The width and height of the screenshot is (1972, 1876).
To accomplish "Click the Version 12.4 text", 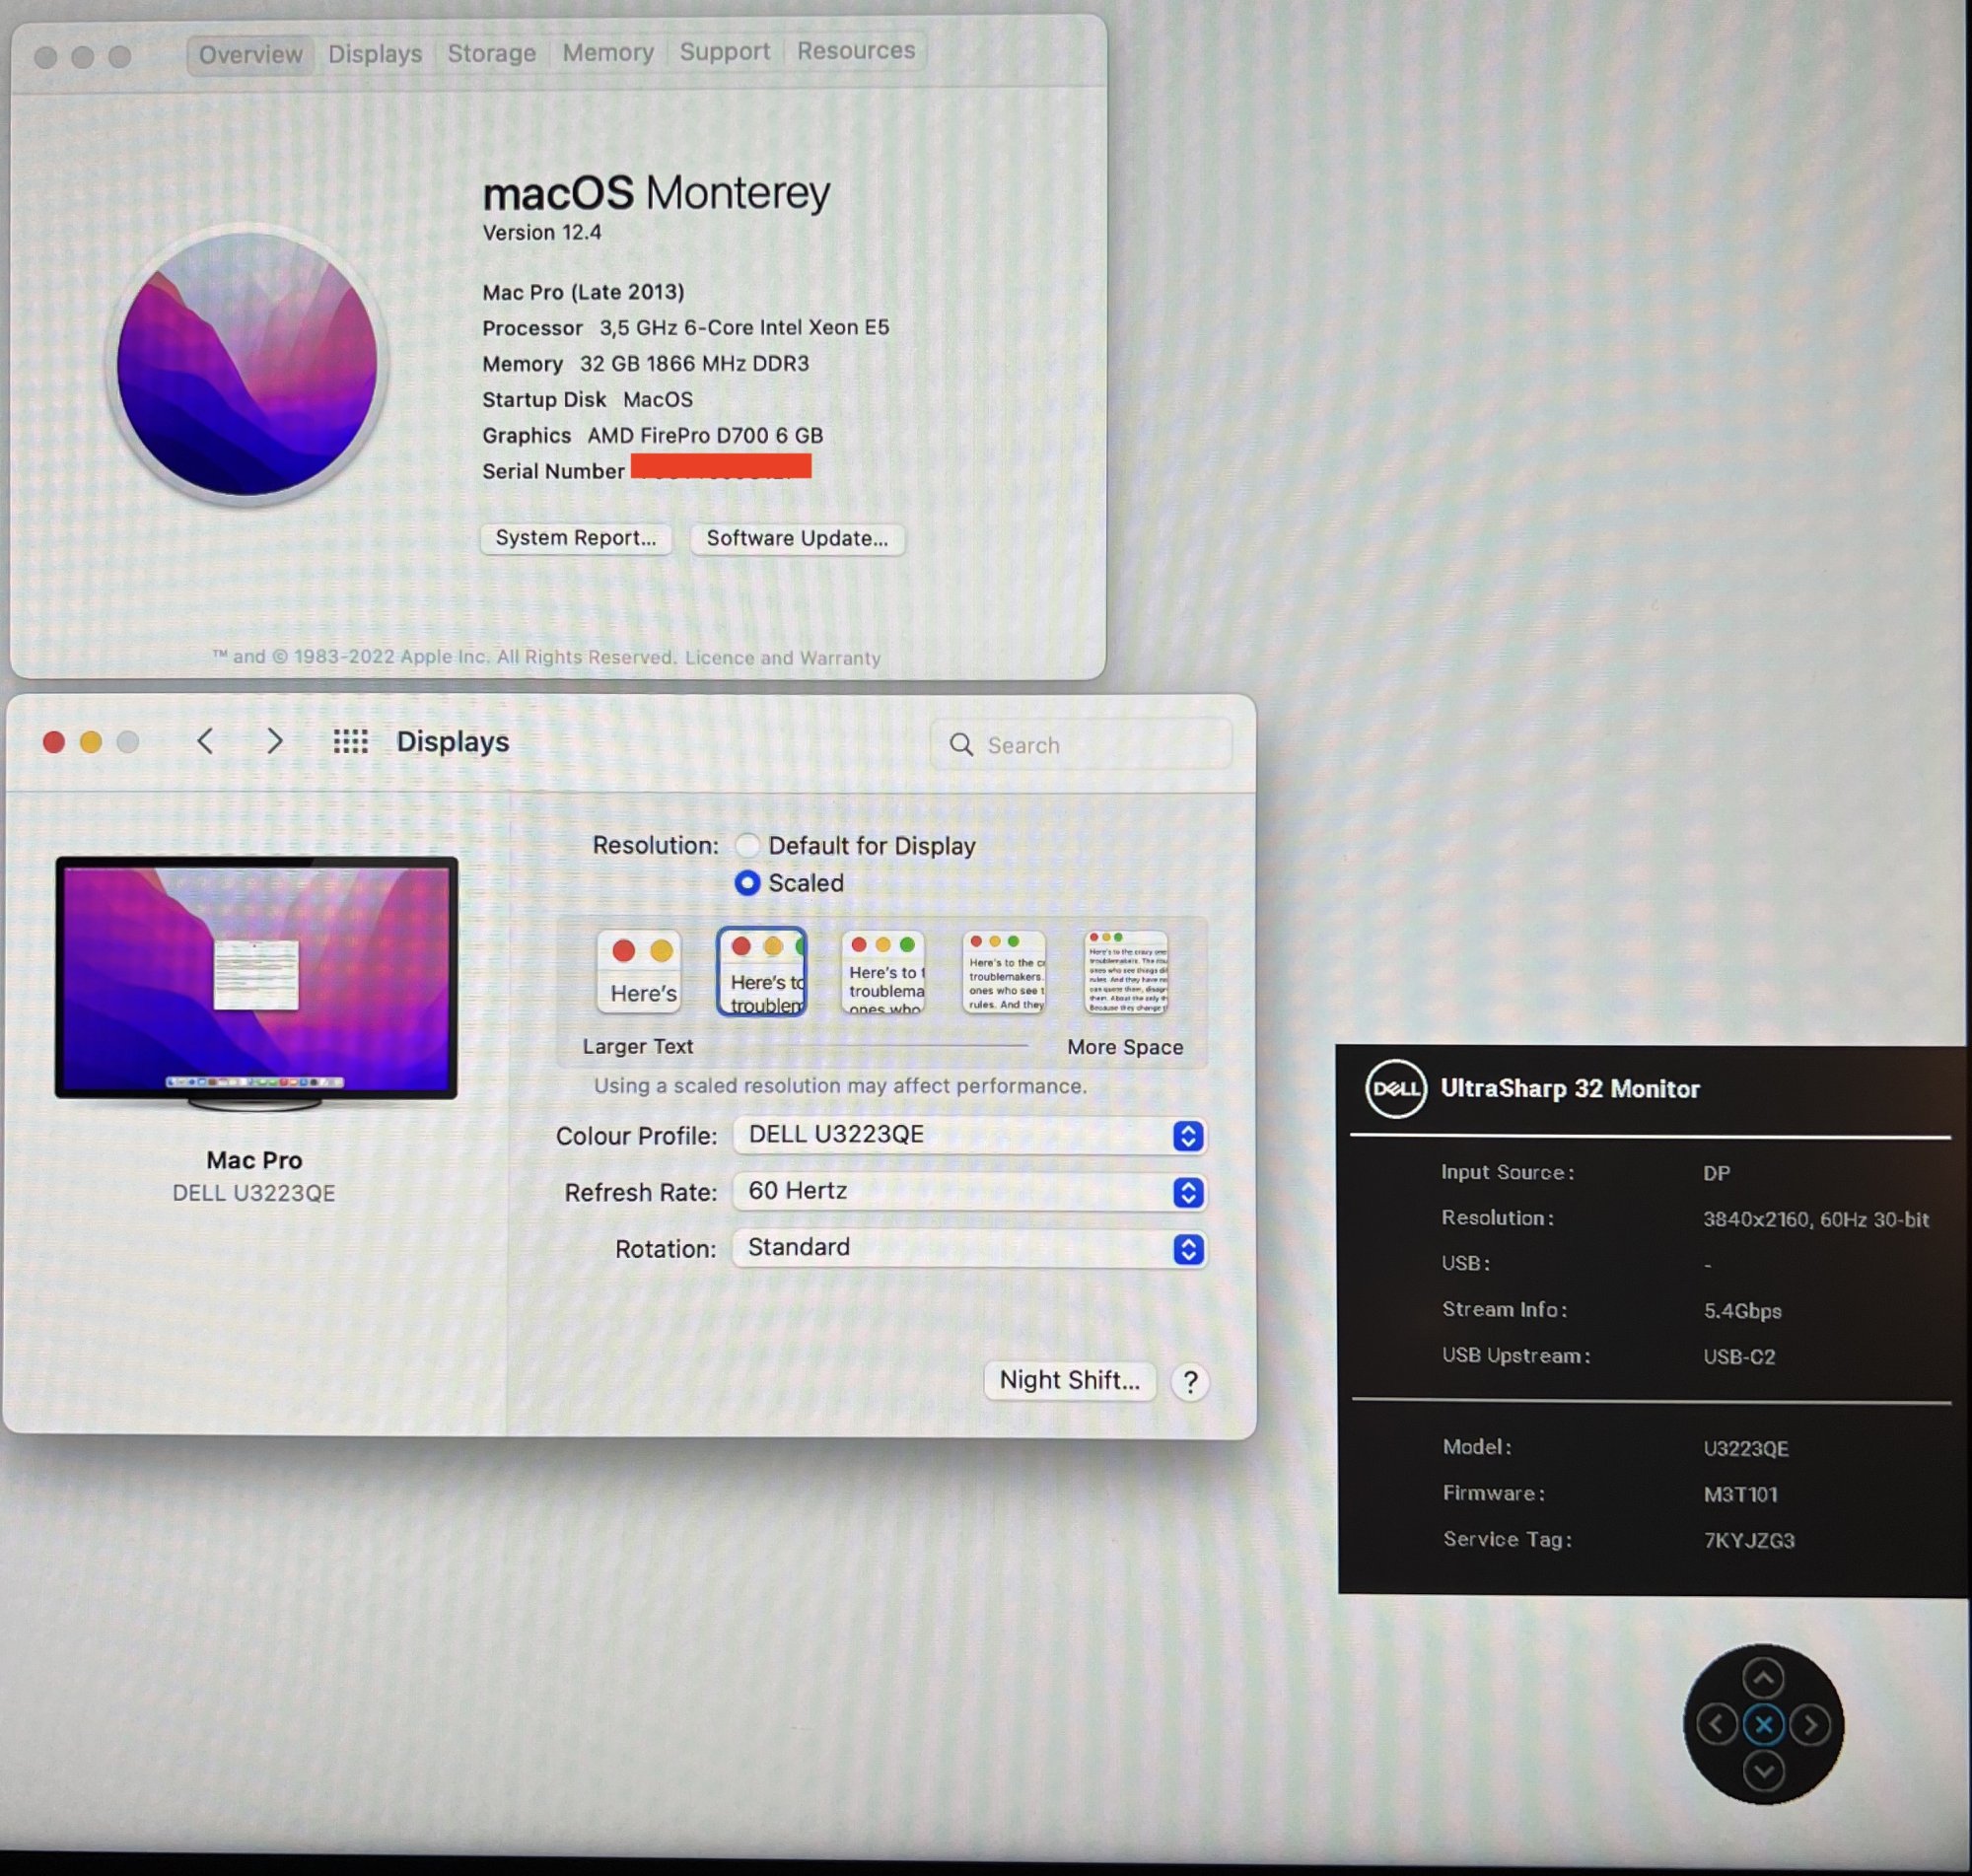I will coord(542,232).
